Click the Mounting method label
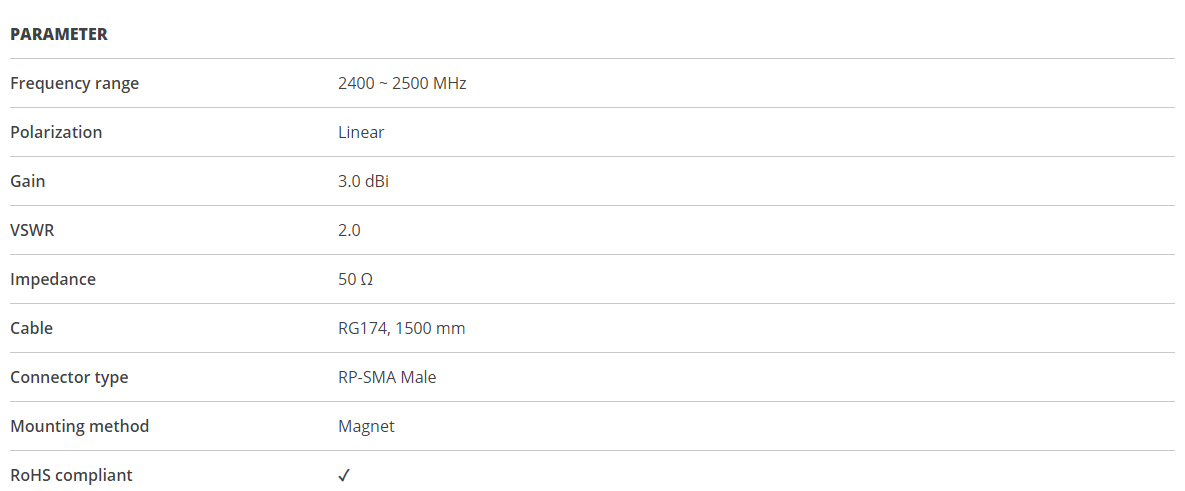Image resolution: width=1185 pixels, height=491 pixels. pos(79,426)
